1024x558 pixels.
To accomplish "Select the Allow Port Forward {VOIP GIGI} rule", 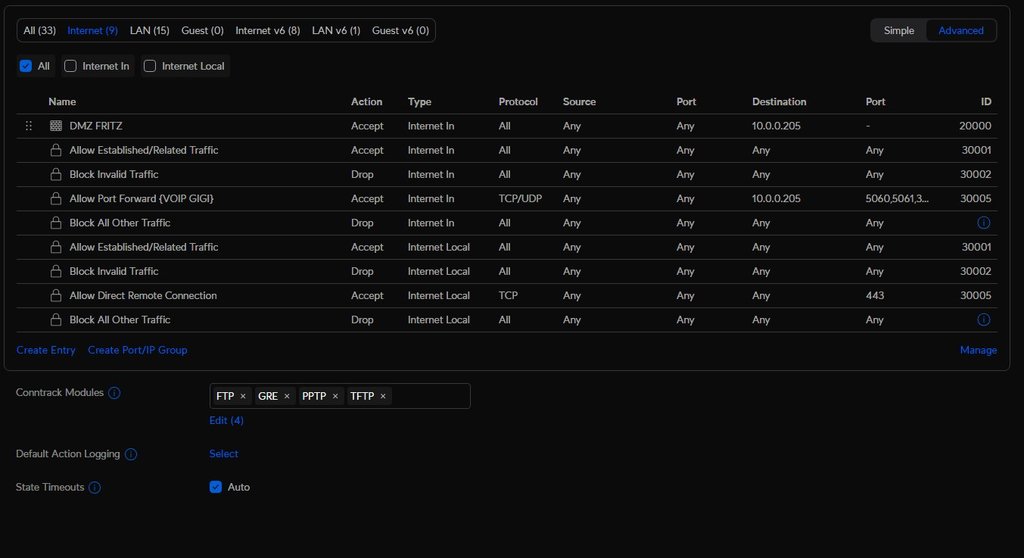I will click(x=142, y=198).
